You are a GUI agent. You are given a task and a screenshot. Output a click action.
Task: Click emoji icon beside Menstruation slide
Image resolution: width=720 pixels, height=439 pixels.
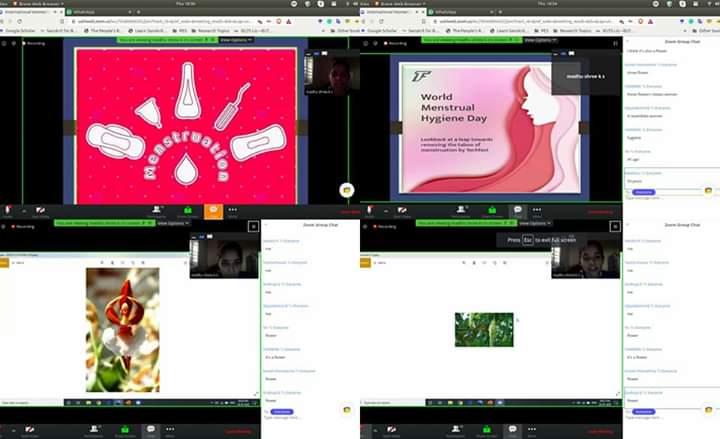click(x=347, y=189)
